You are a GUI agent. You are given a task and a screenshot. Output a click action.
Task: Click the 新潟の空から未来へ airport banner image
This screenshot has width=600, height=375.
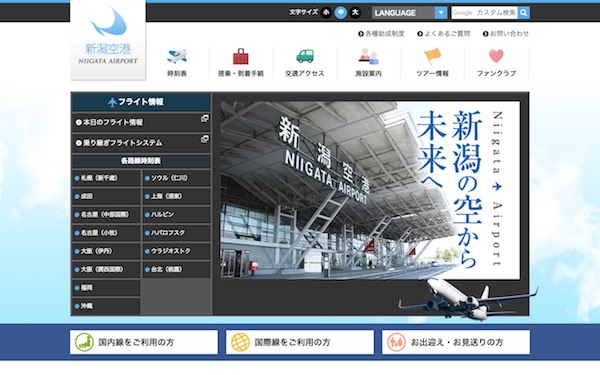370,190
